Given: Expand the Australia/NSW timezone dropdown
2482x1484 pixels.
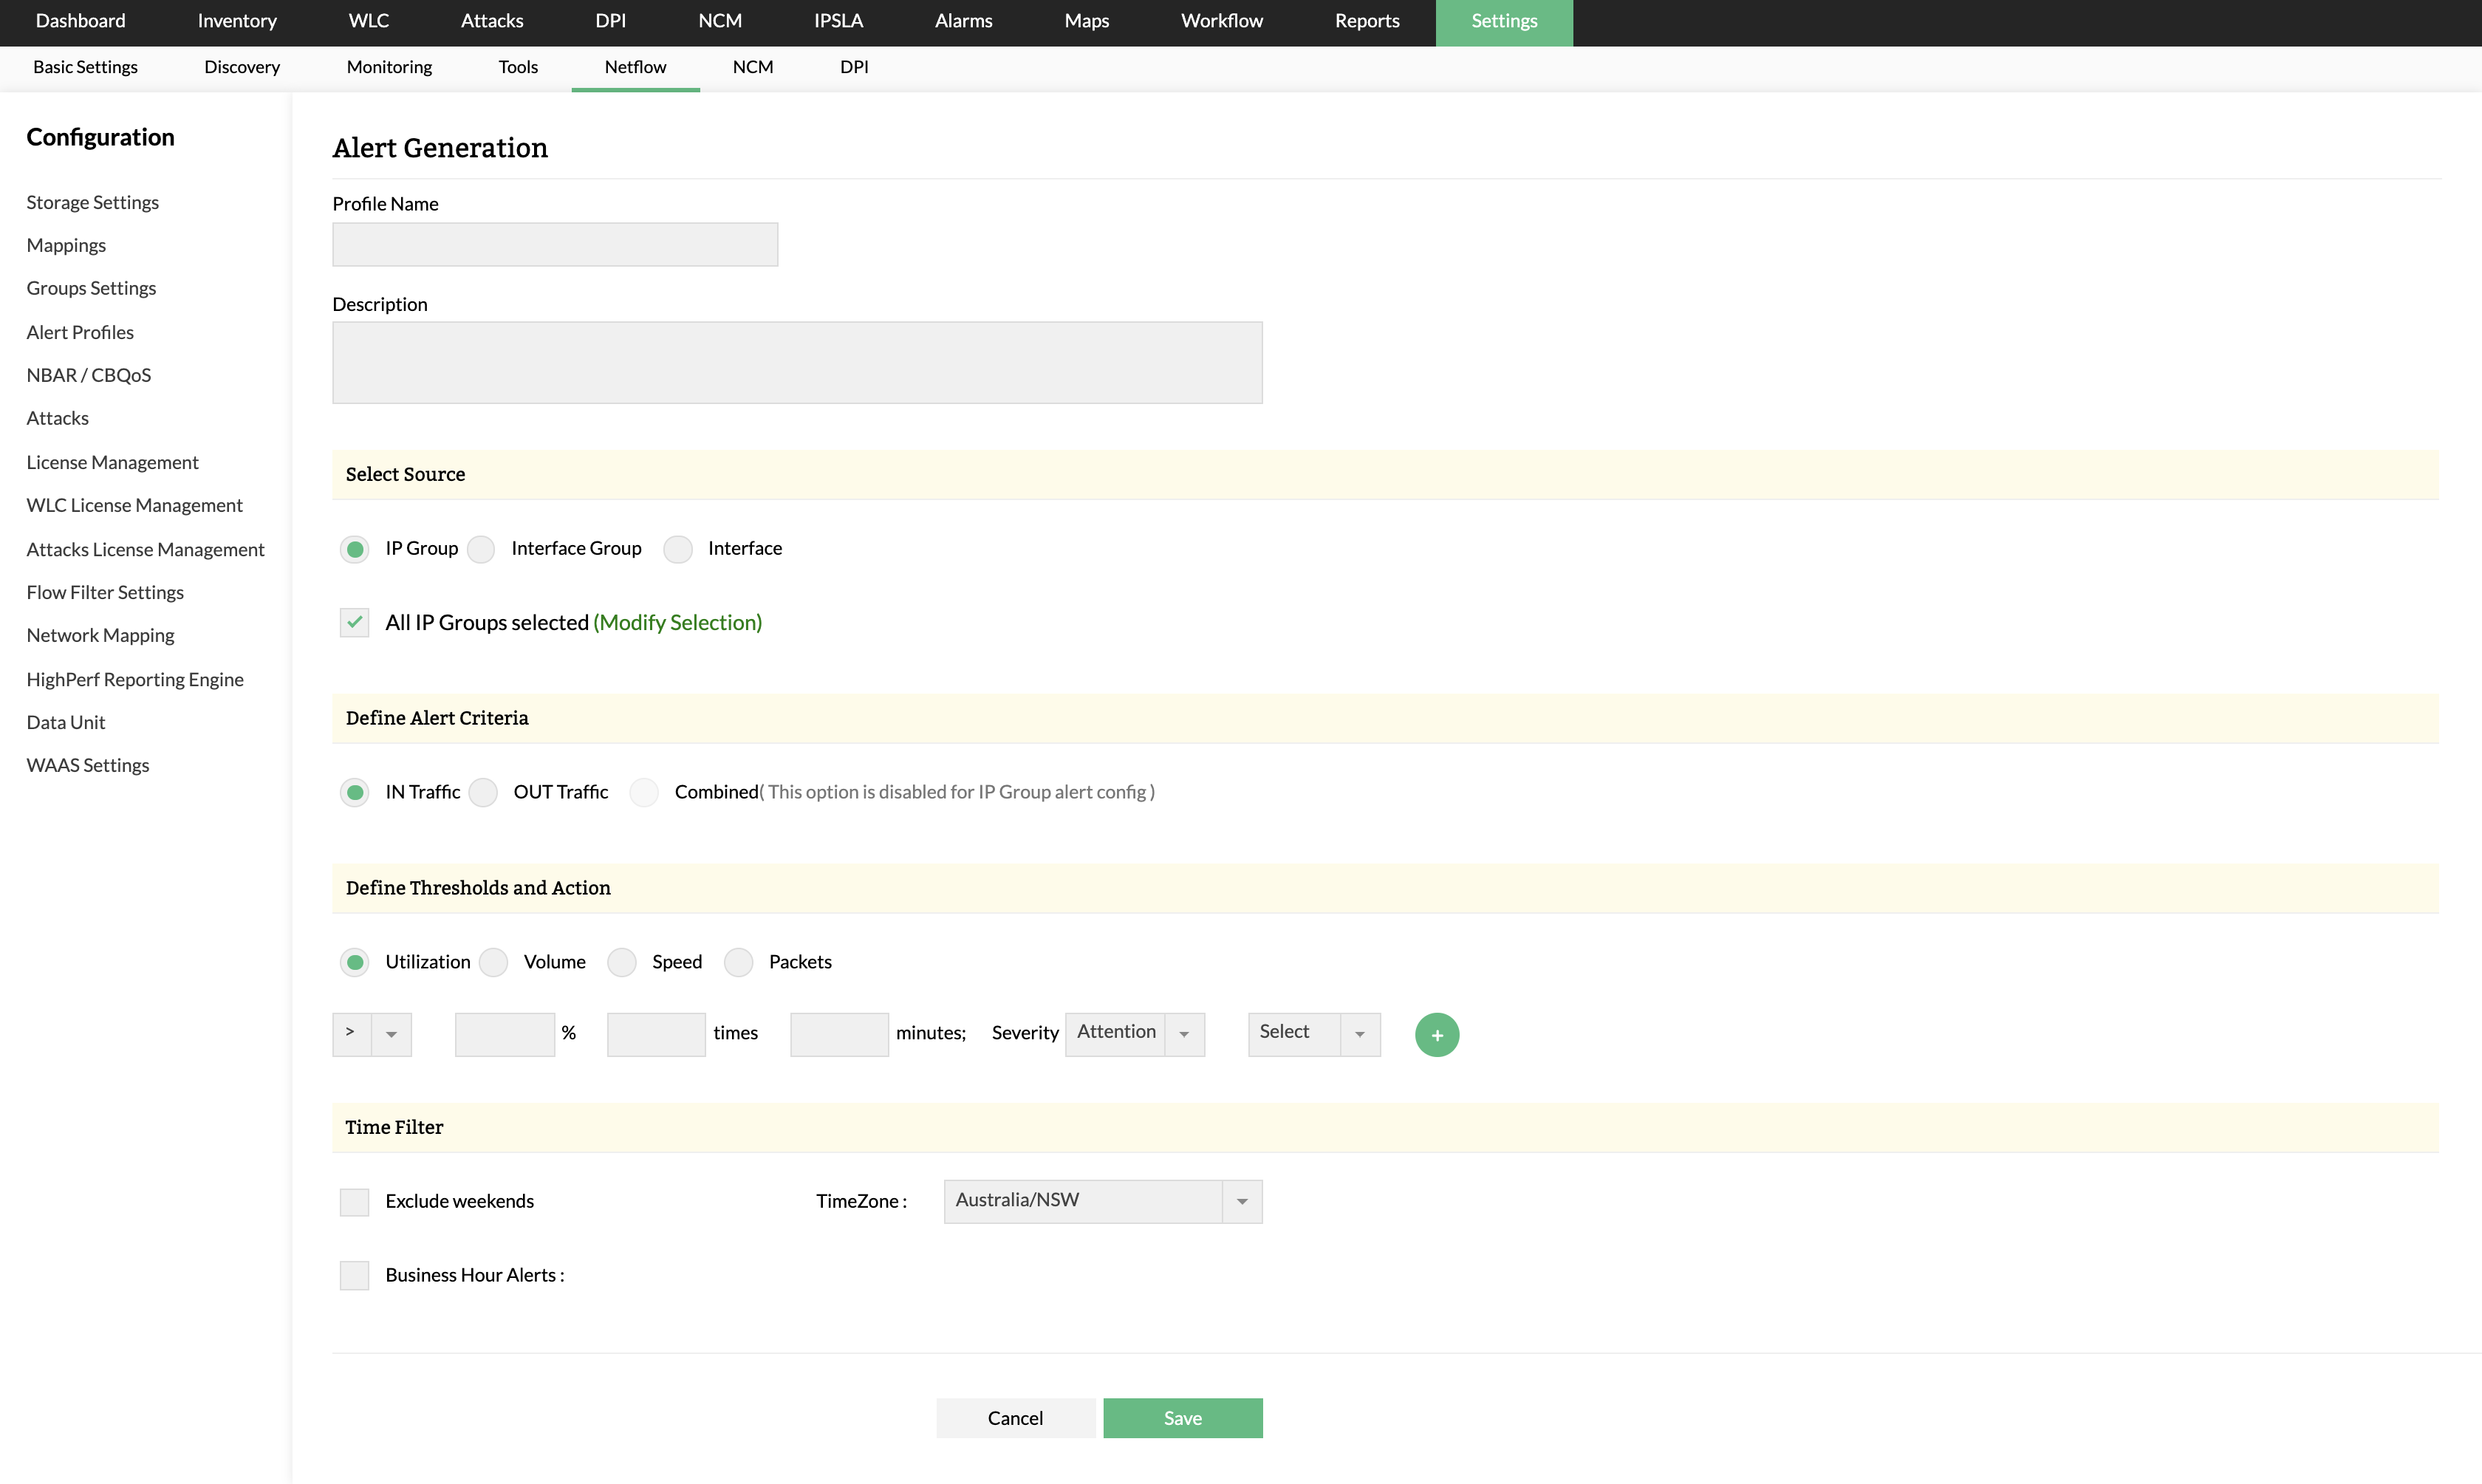Looking at the screenshot, I should [x=1240, y=1200].
